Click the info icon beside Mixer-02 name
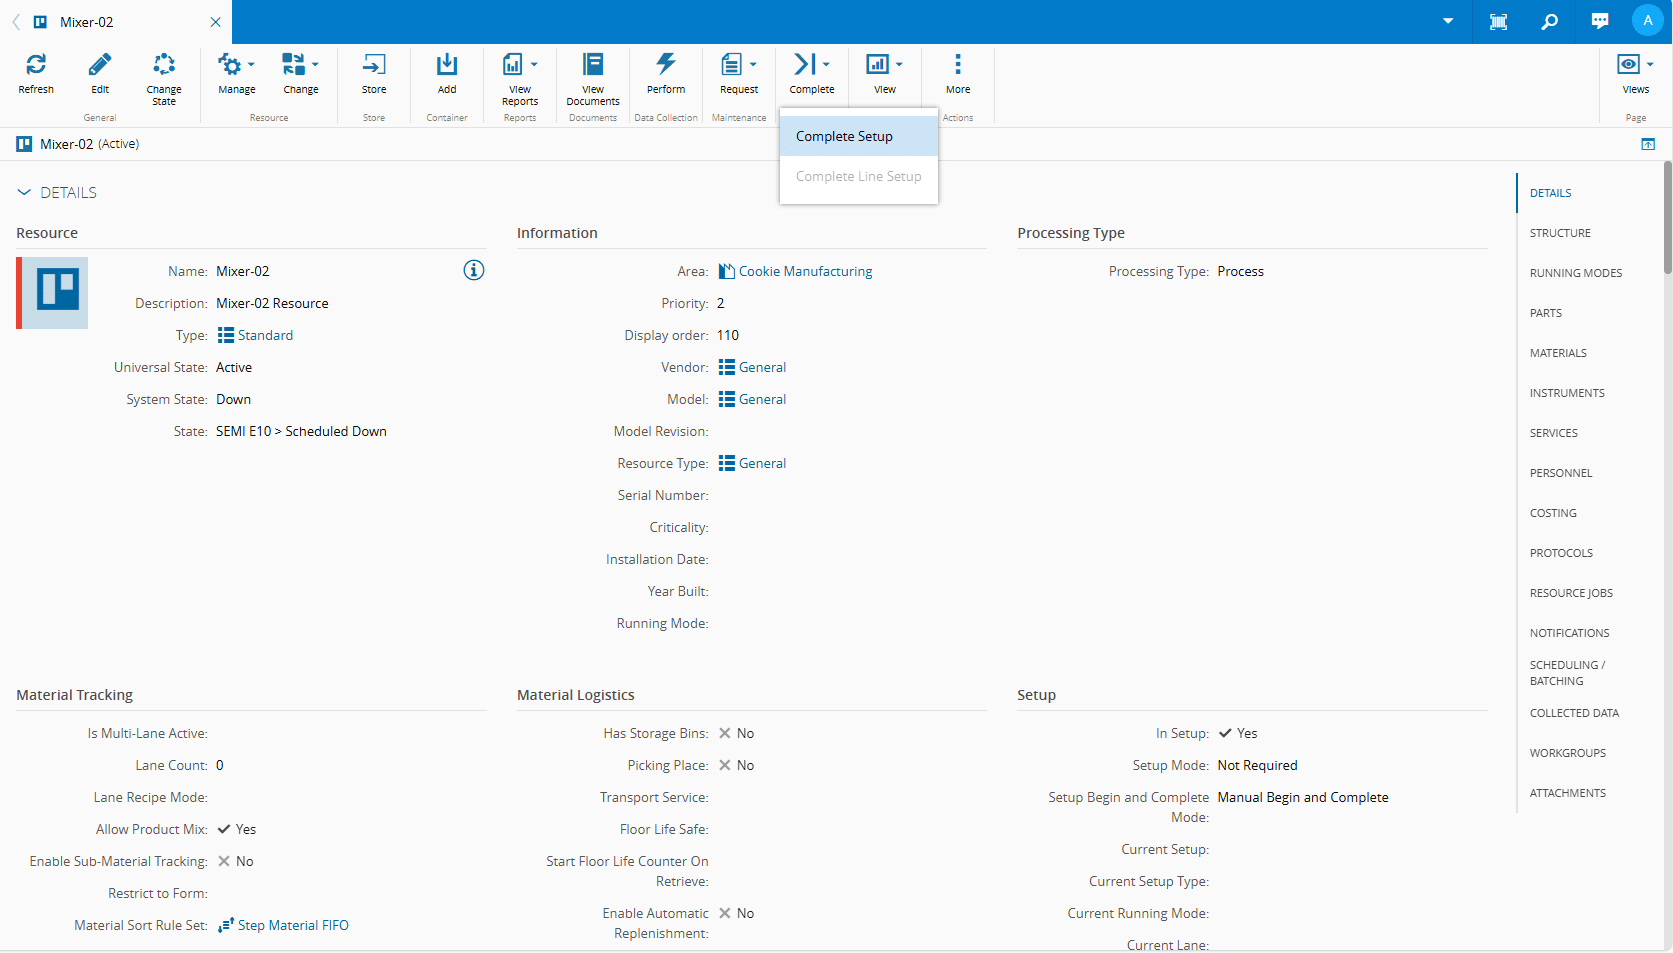This screenshot has height=953, width=1673. point(474,270)
